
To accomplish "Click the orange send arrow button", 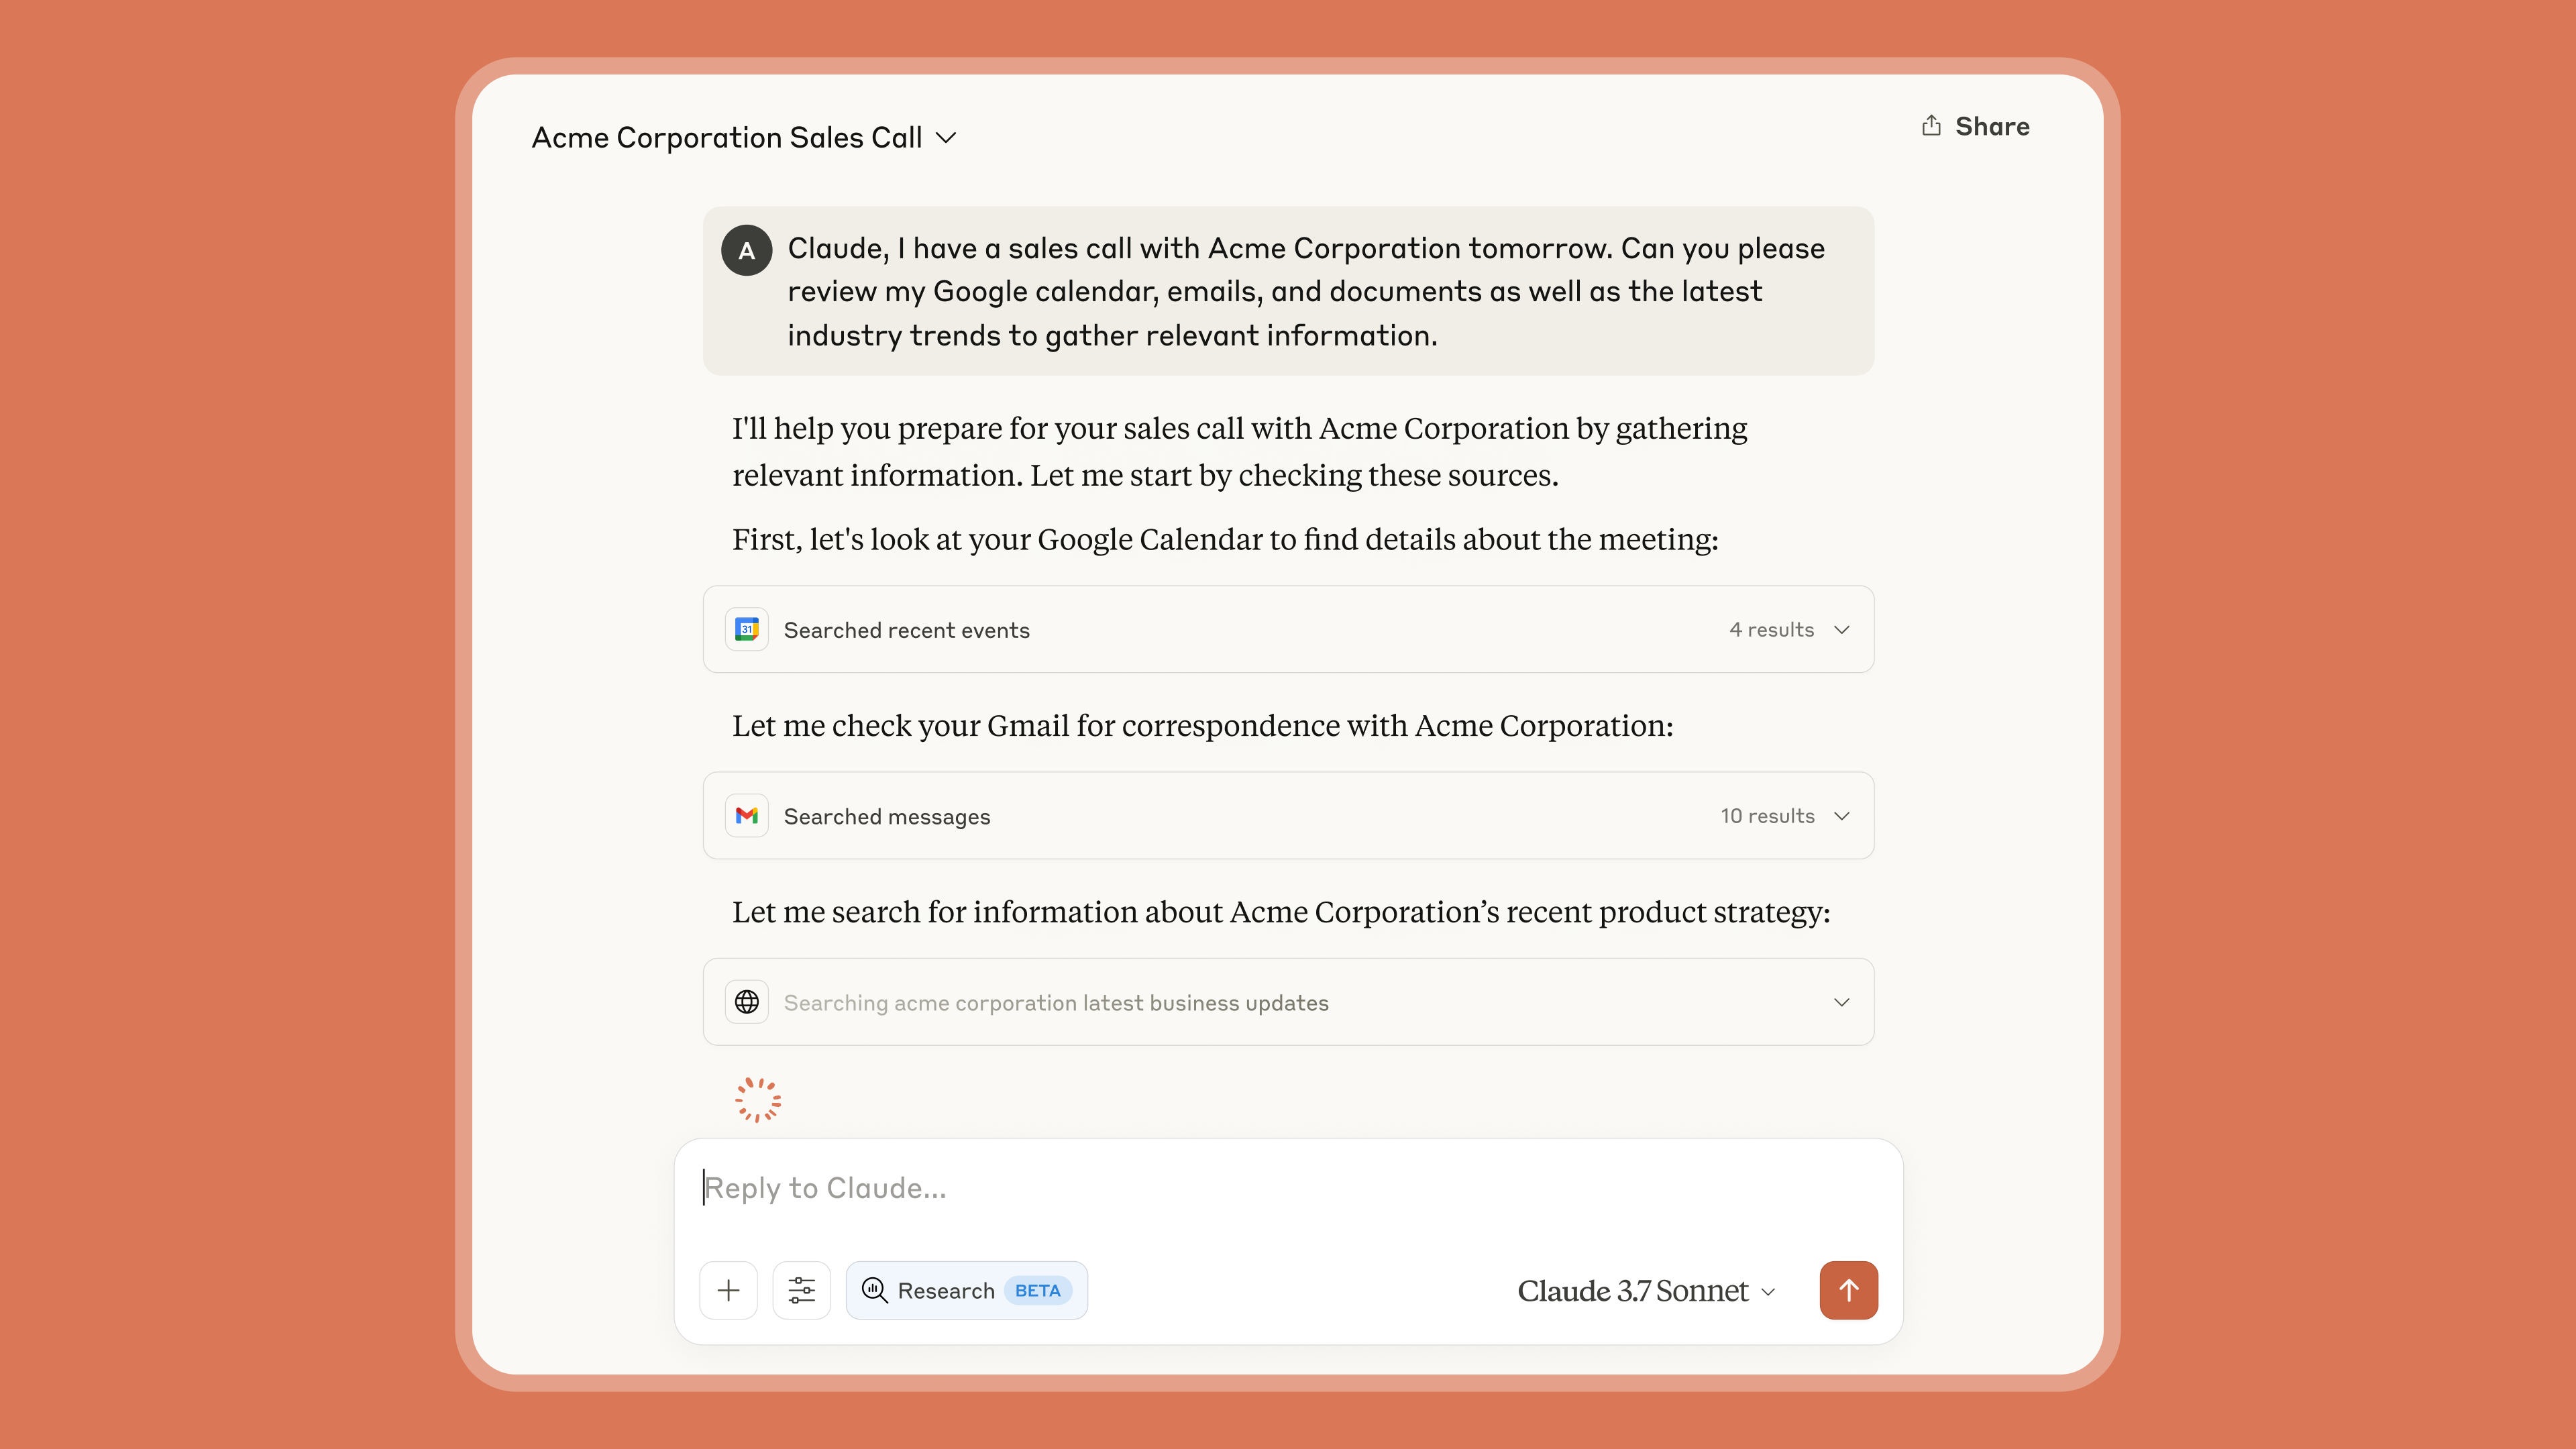I will pos(1848,1290).
